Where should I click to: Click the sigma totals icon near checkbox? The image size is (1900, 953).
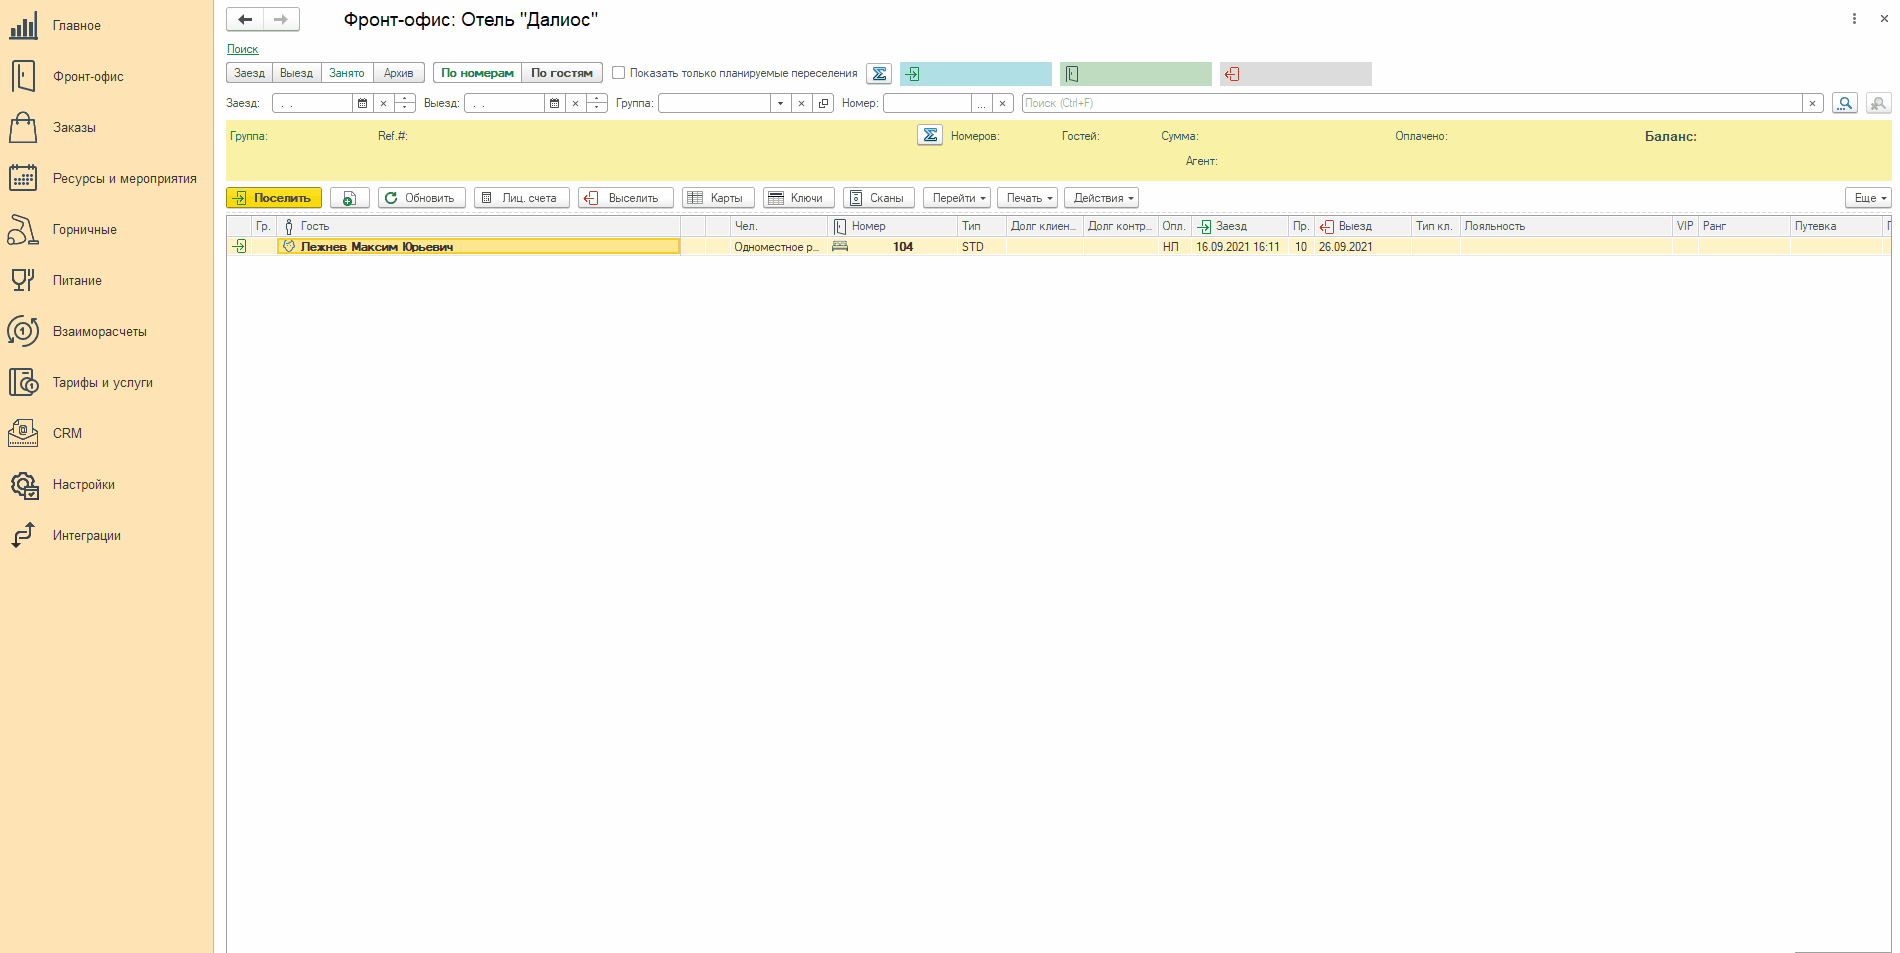pyautogui.click(x=879, y=73)
